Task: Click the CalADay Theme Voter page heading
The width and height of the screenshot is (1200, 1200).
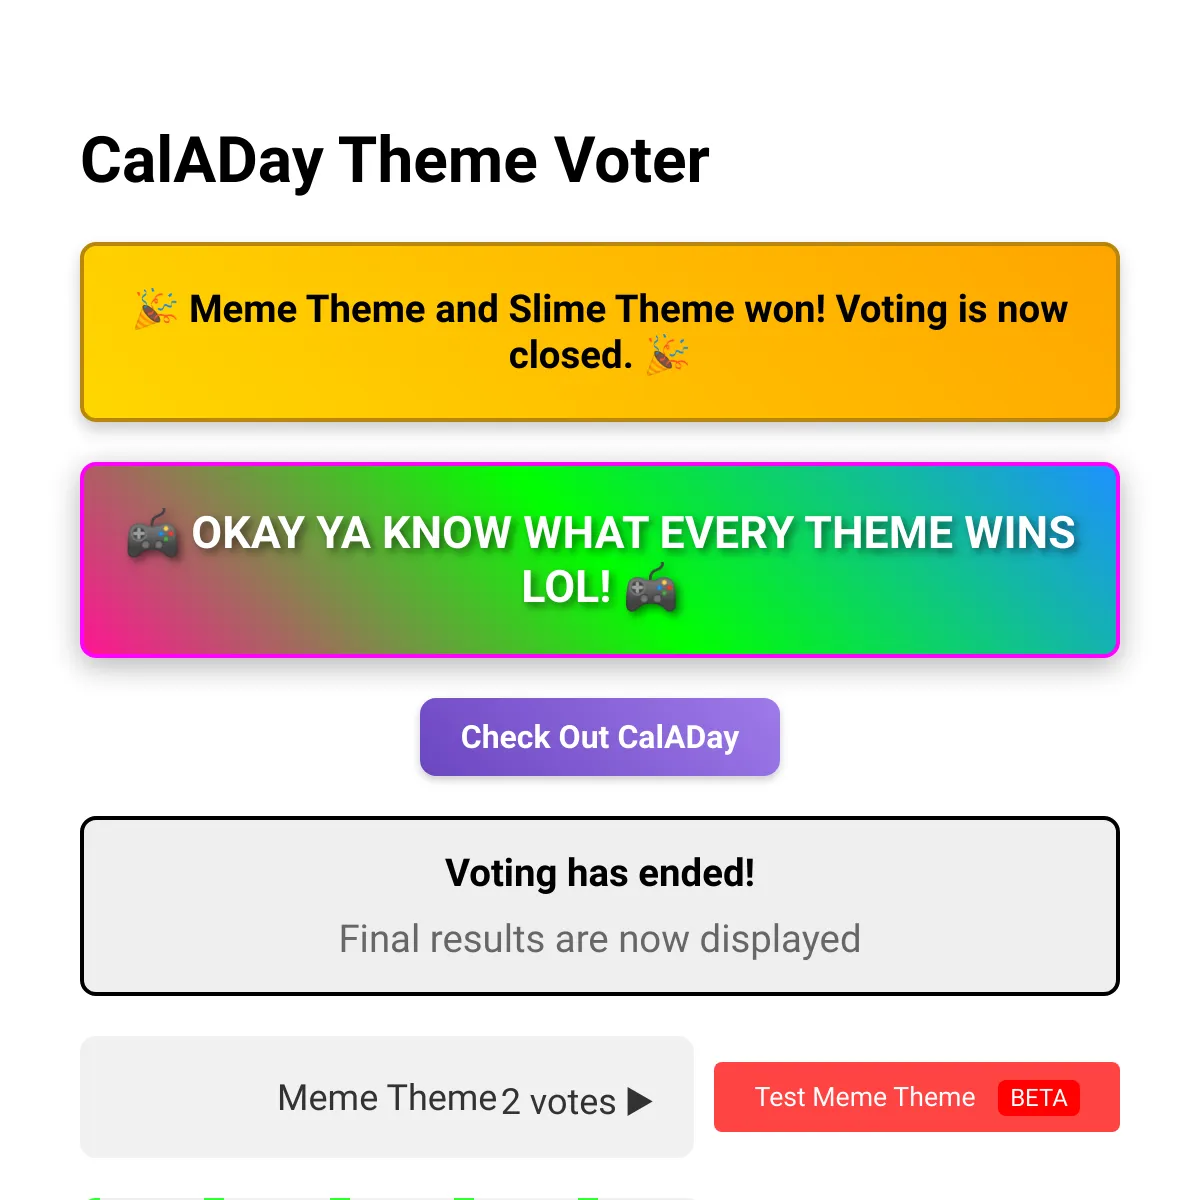Action: coord(395,160)
